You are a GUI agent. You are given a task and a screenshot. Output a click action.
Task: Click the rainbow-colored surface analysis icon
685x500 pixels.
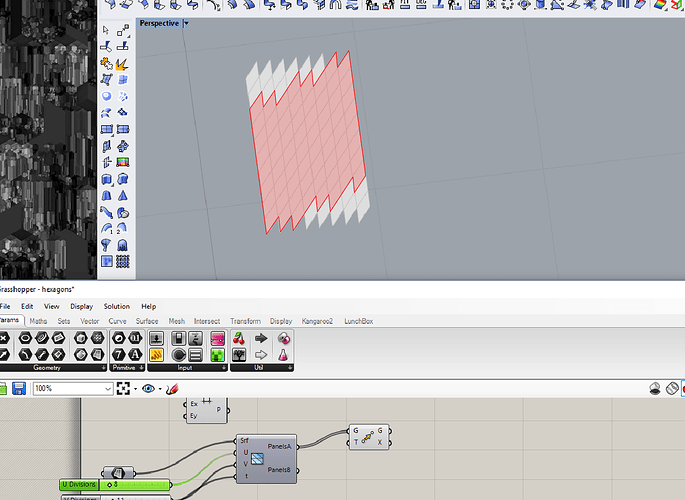click(123, 162)
